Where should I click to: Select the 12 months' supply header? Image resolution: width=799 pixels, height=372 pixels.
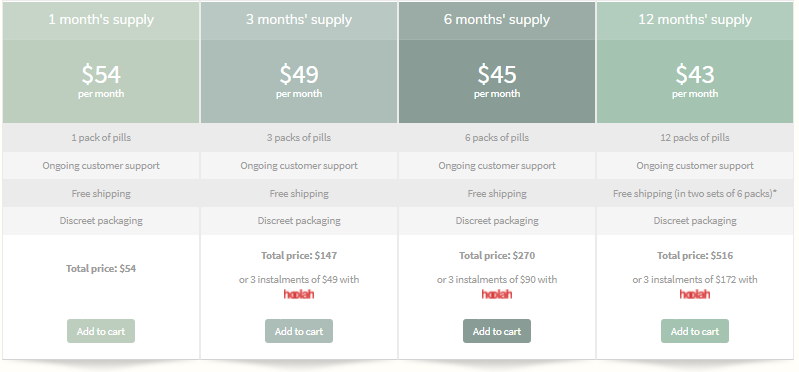pos(695,20)
